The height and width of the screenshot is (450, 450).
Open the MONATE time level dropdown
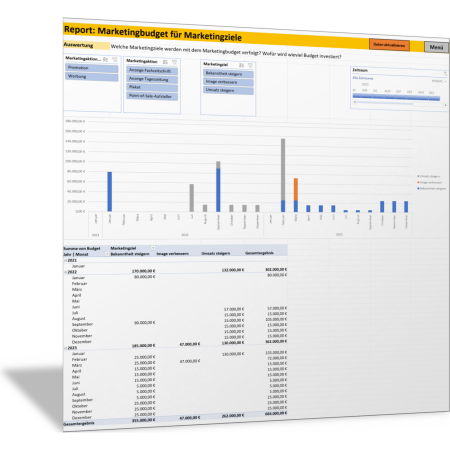pos(439,81)
